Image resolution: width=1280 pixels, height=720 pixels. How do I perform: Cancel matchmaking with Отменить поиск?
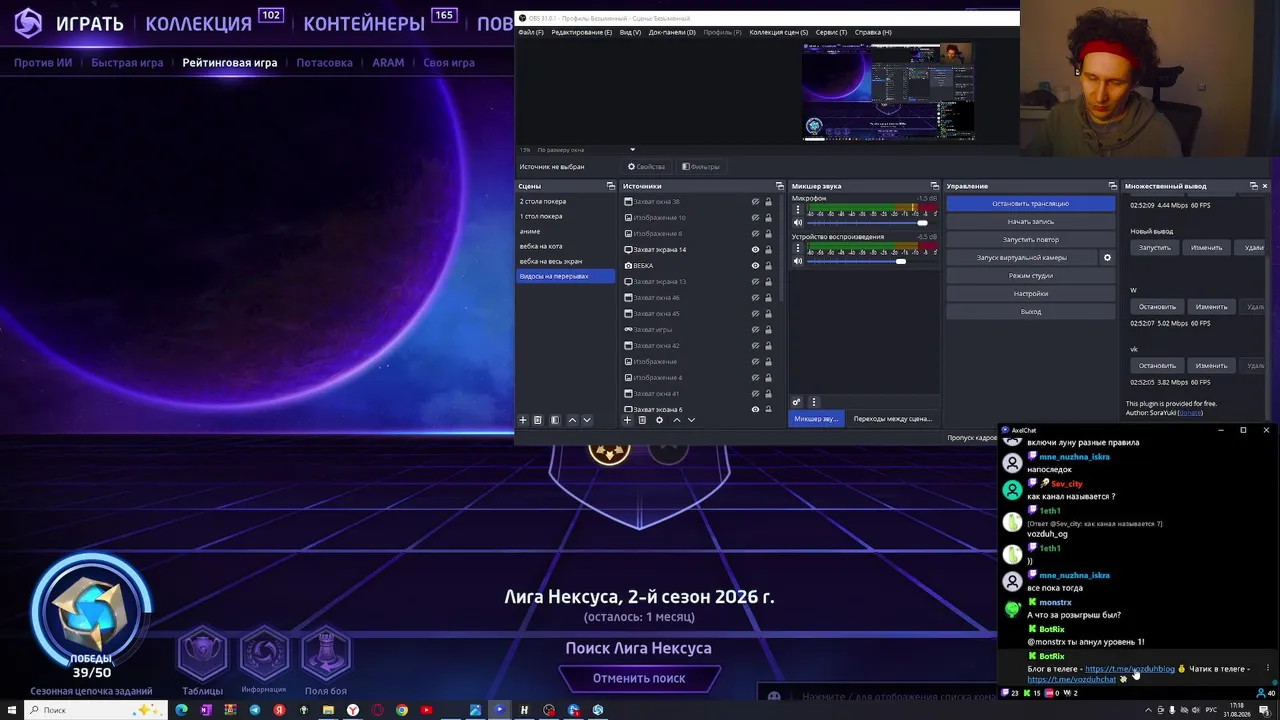pyautogui.click(x=639, y=678)
